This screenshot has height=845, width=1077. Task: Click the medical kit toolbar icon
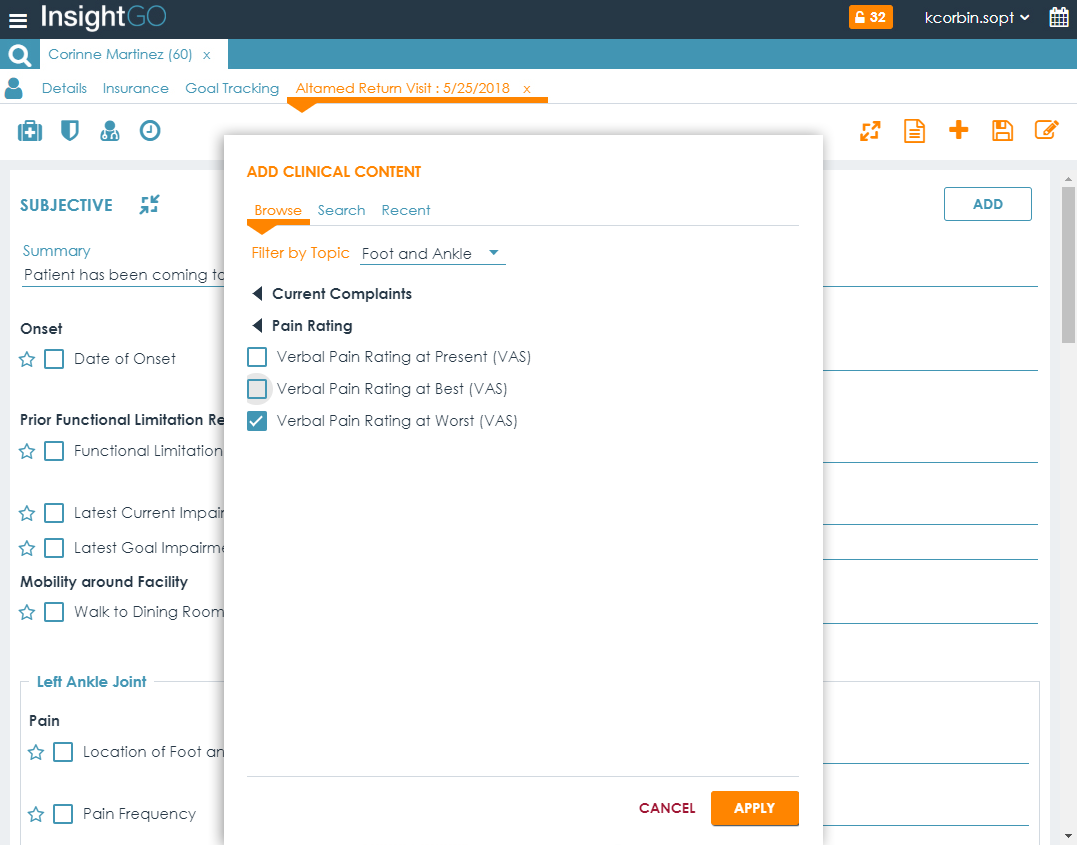[30, 131]
